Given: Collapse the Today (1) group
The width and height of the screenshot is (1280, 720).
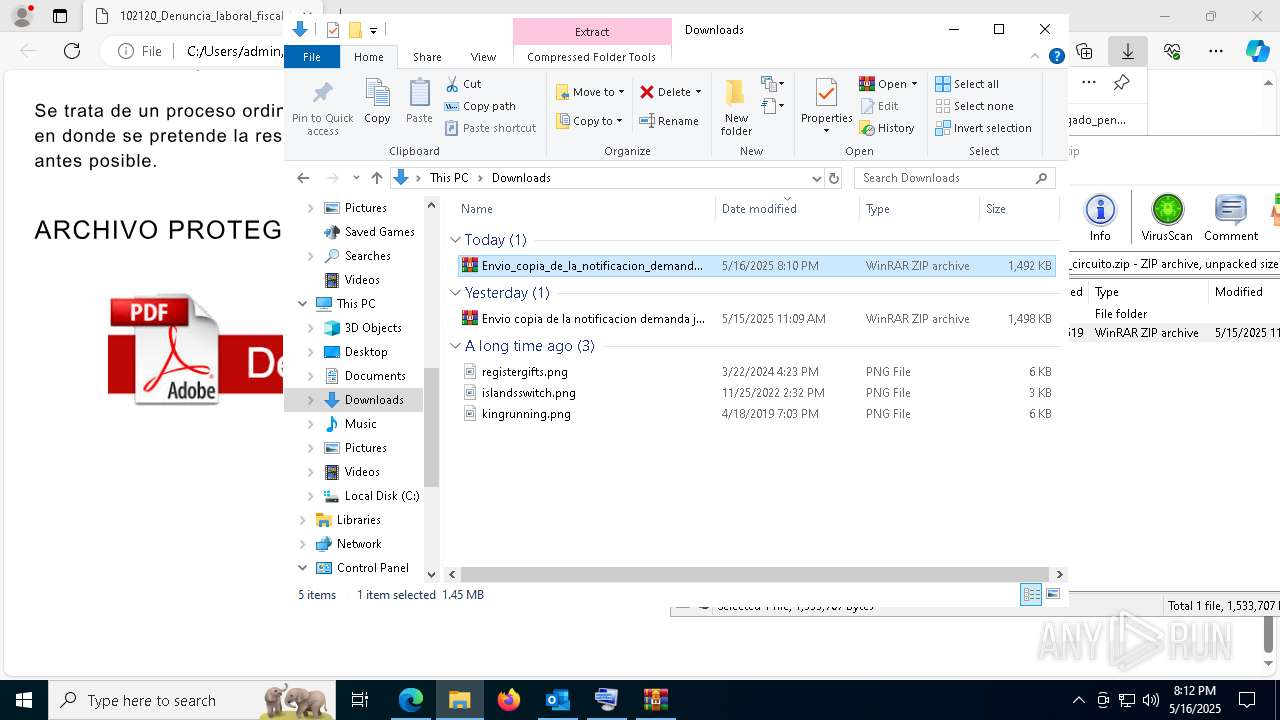Looking at the screenshot, I should [x=455, y=240].
